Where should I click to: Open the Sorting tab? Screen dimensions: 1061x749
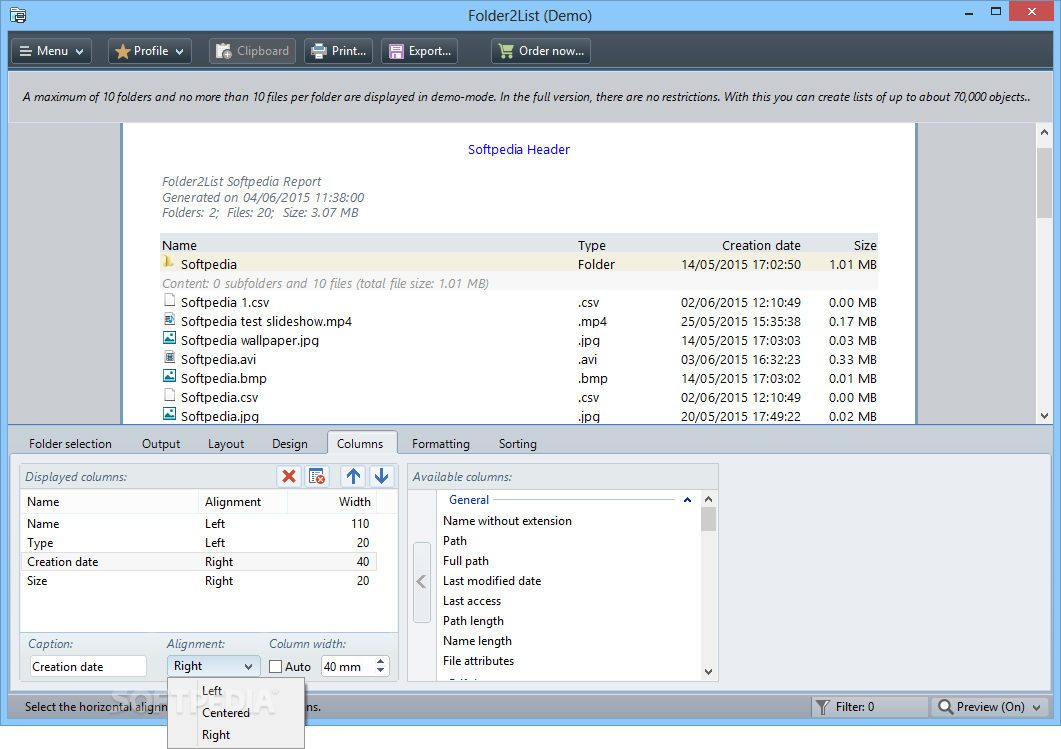pyautogui.click(x=518, y=444)
